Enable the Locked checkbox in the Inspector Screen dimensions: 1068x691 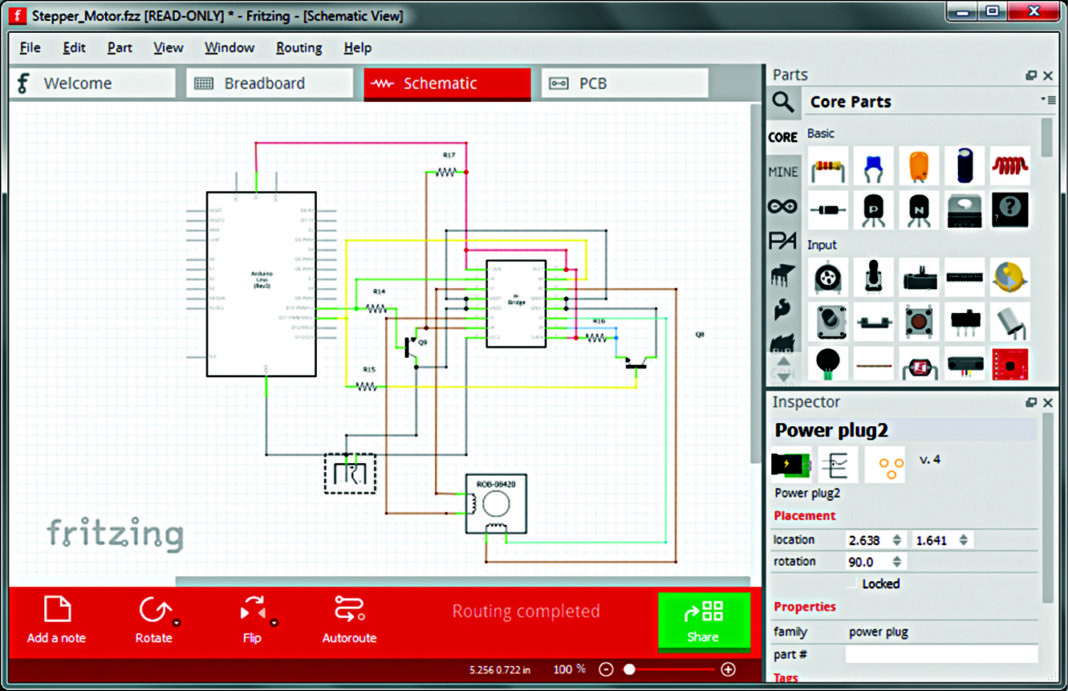pyautogui.click(x=852, y=584)
